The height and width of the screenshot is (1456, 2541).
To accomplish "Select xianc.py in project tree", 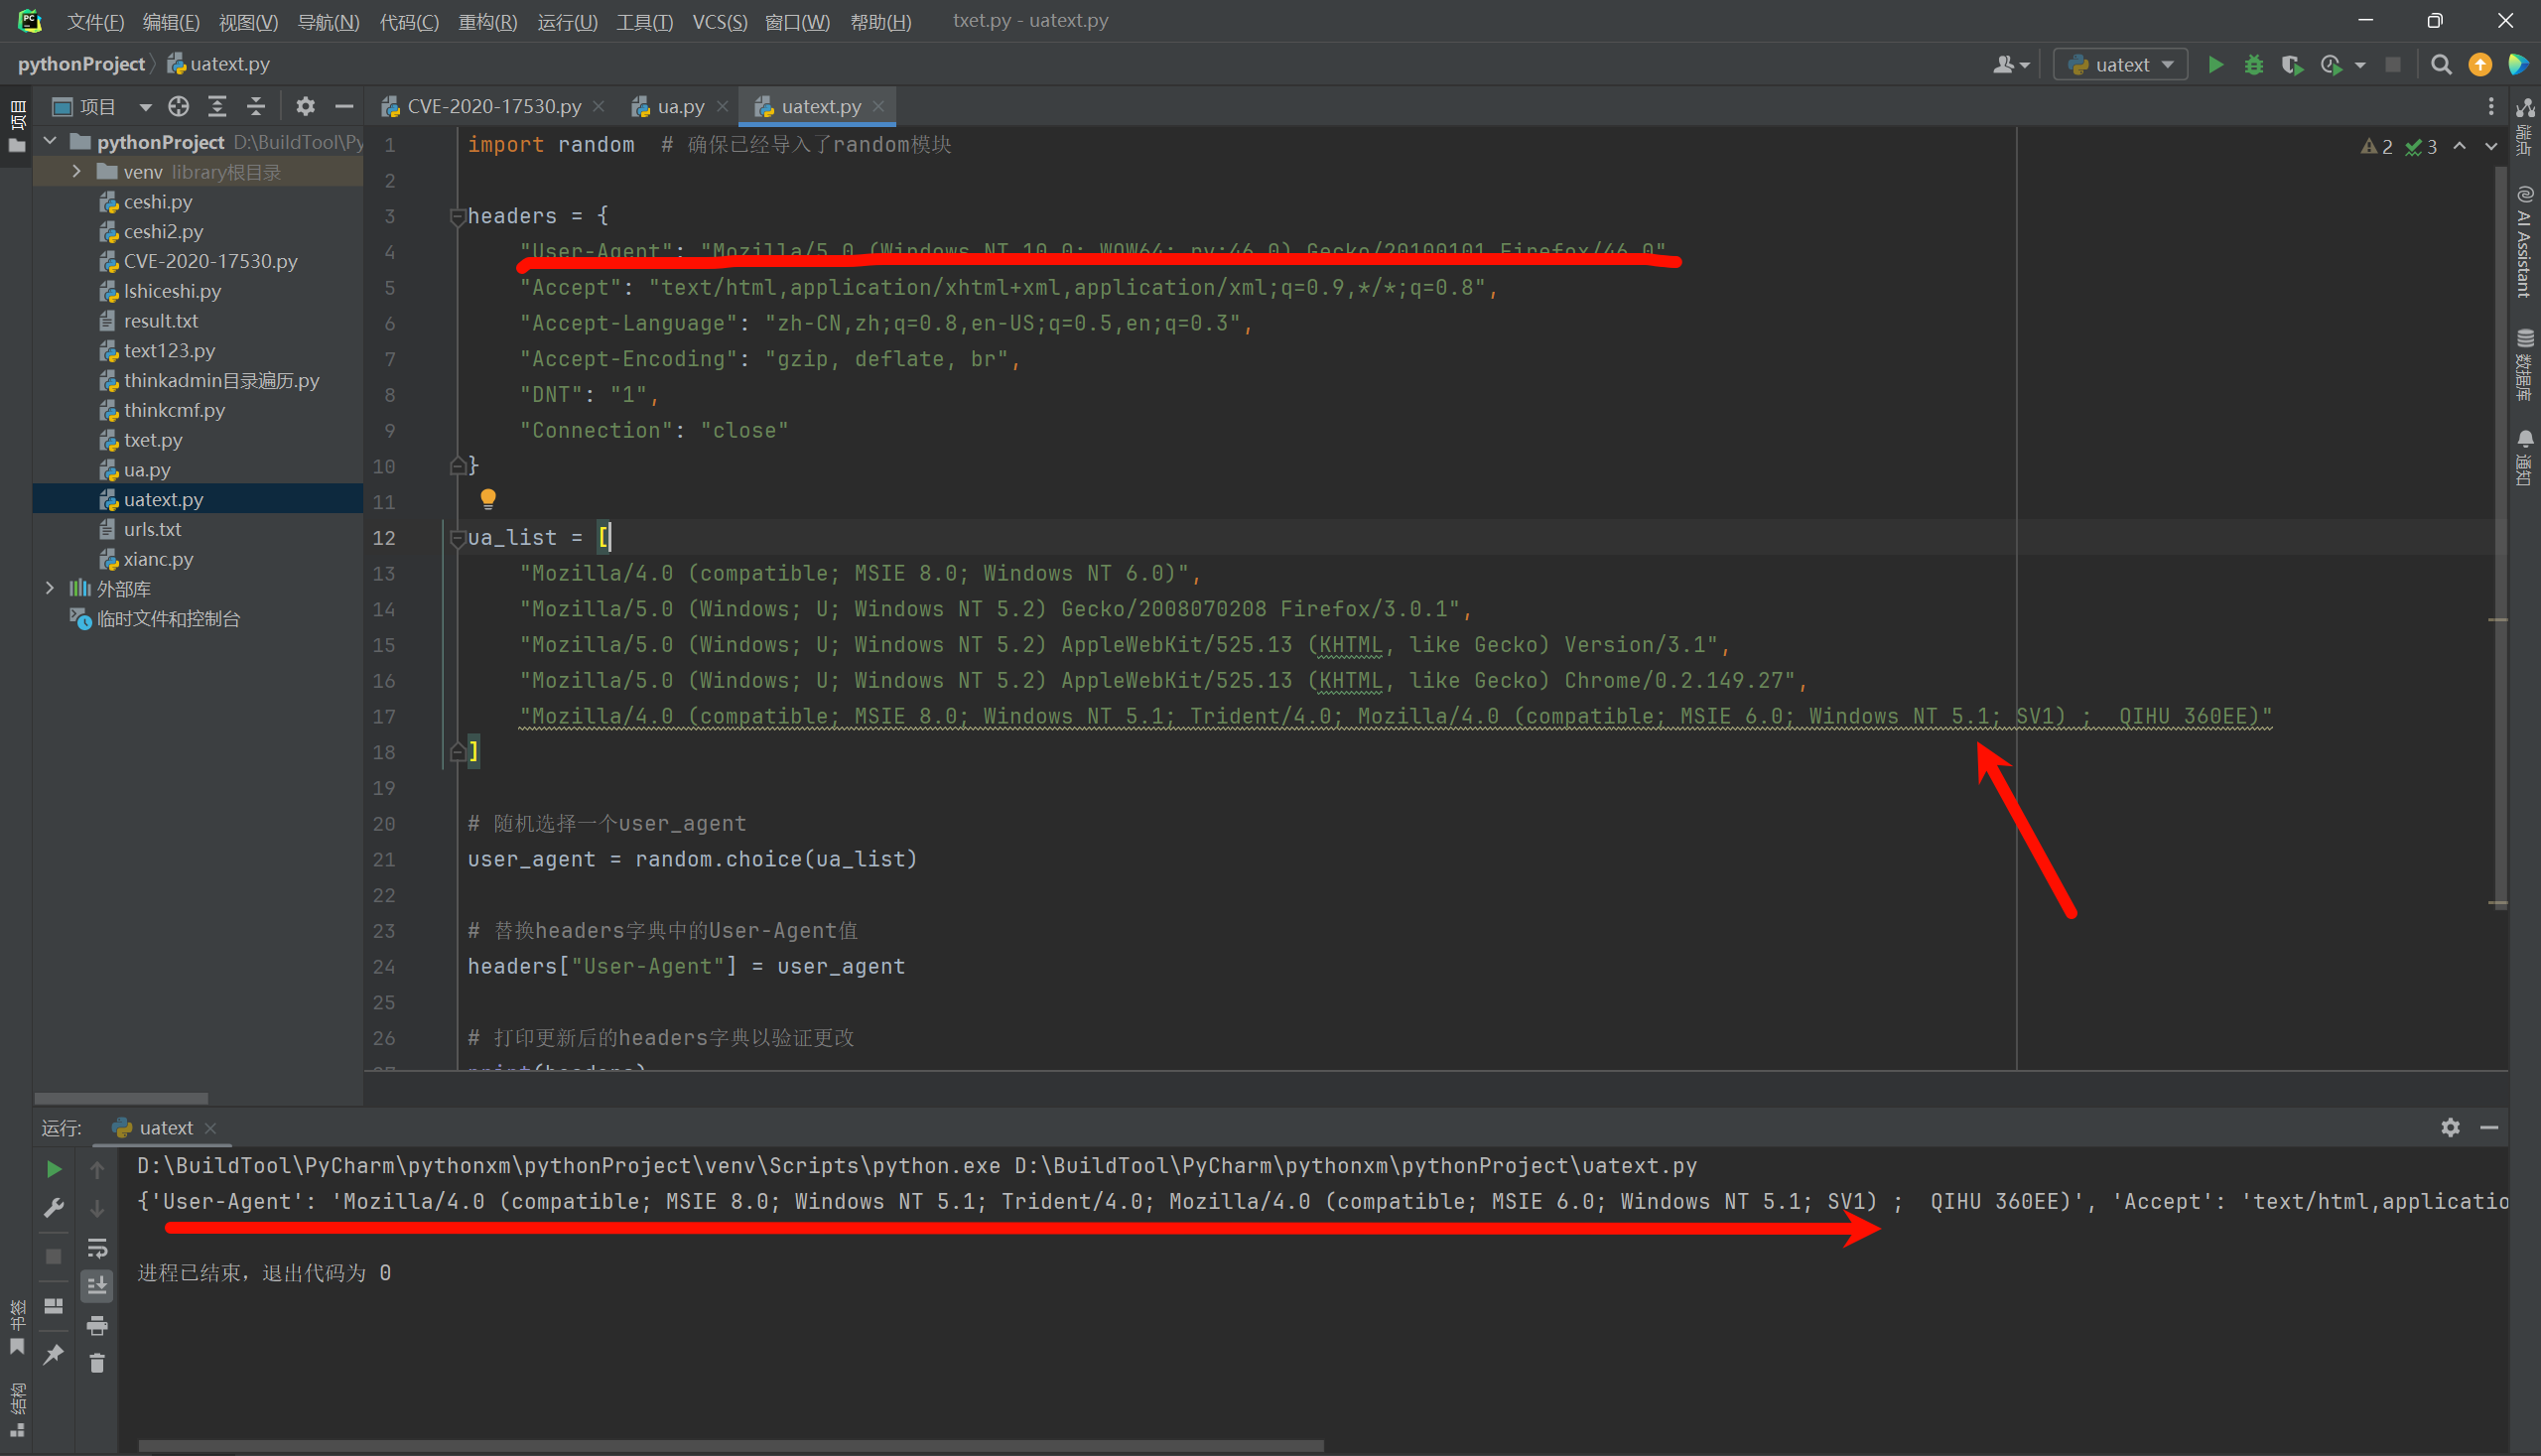I will tap(158, 559).
